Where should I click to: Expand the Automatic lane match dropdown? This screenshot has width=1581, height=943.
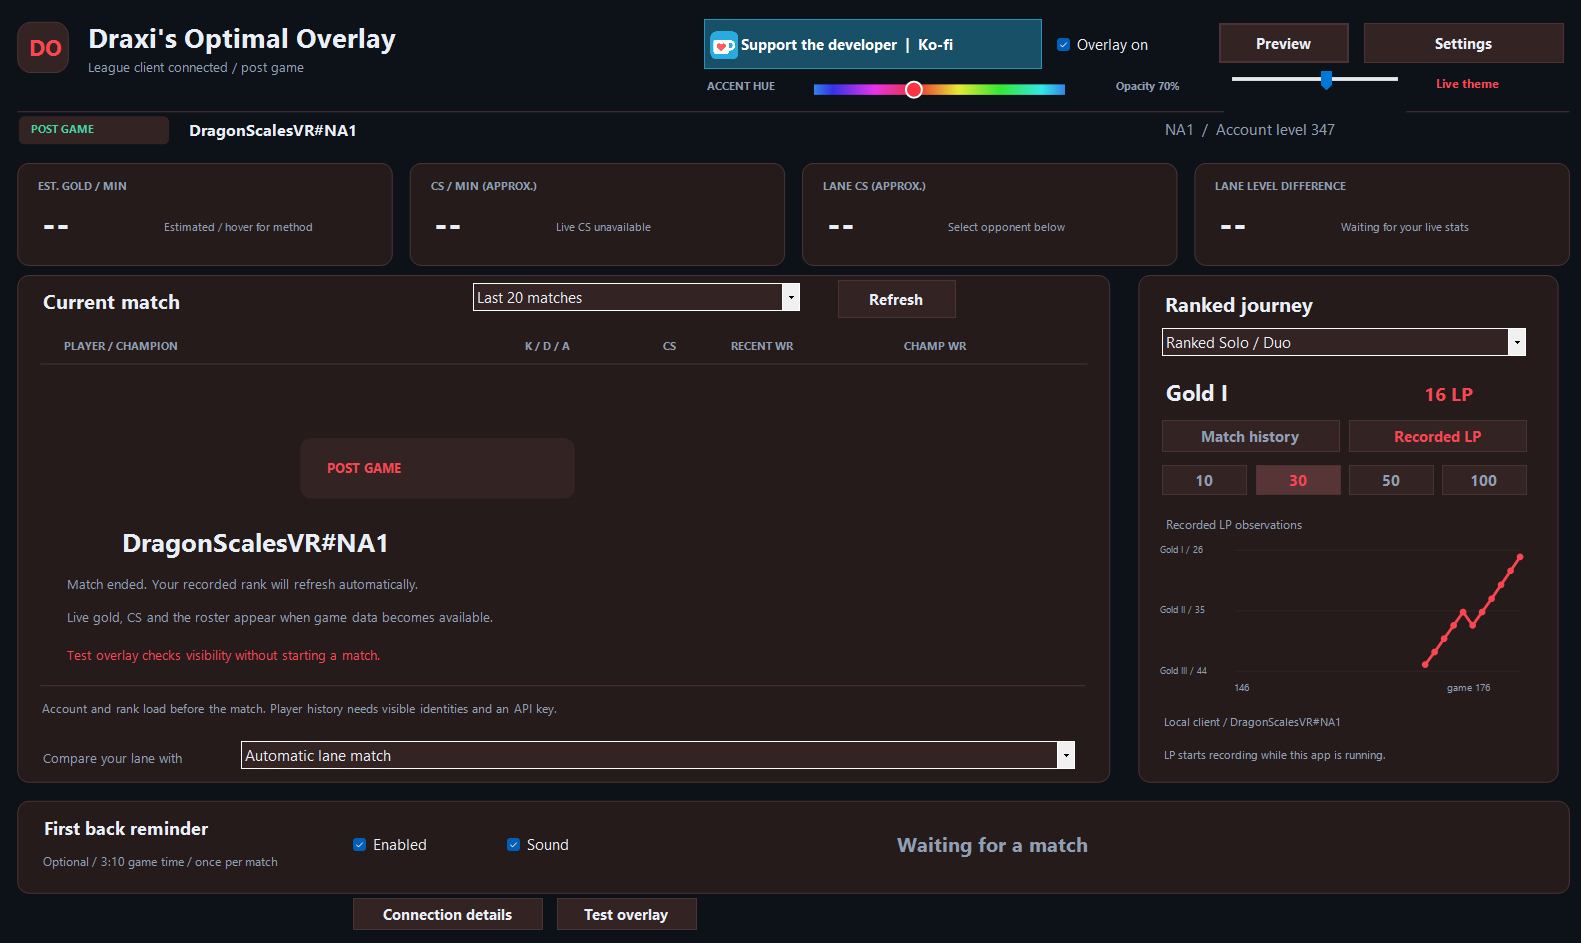[x=658, y=755]
